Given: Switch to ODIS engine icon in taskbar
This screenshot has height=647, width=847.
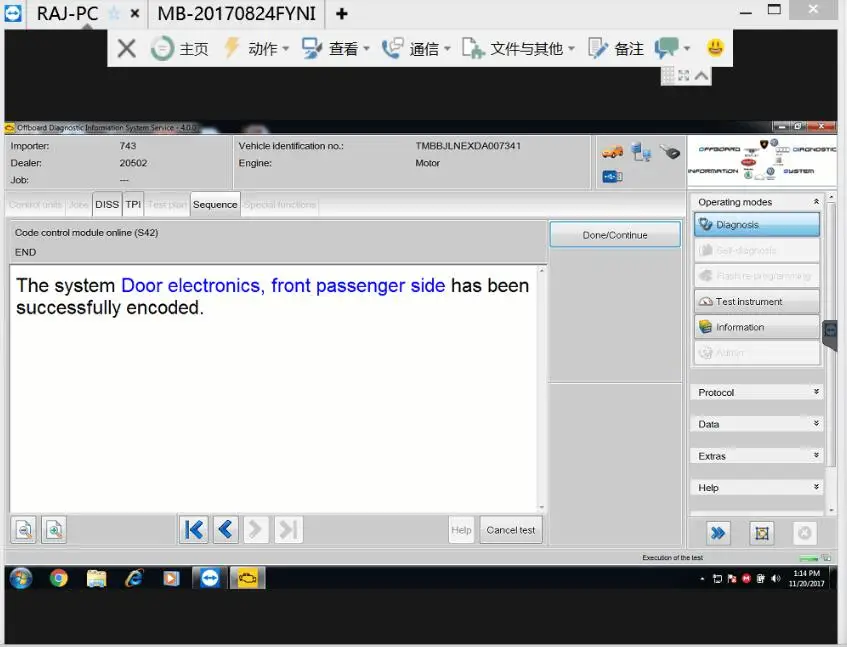Looking at the screenshot, I should [247, 578].
